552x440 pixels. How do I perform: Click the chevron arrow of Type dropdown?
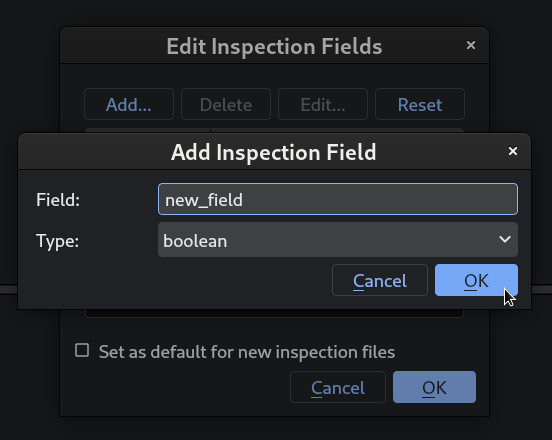505,240
